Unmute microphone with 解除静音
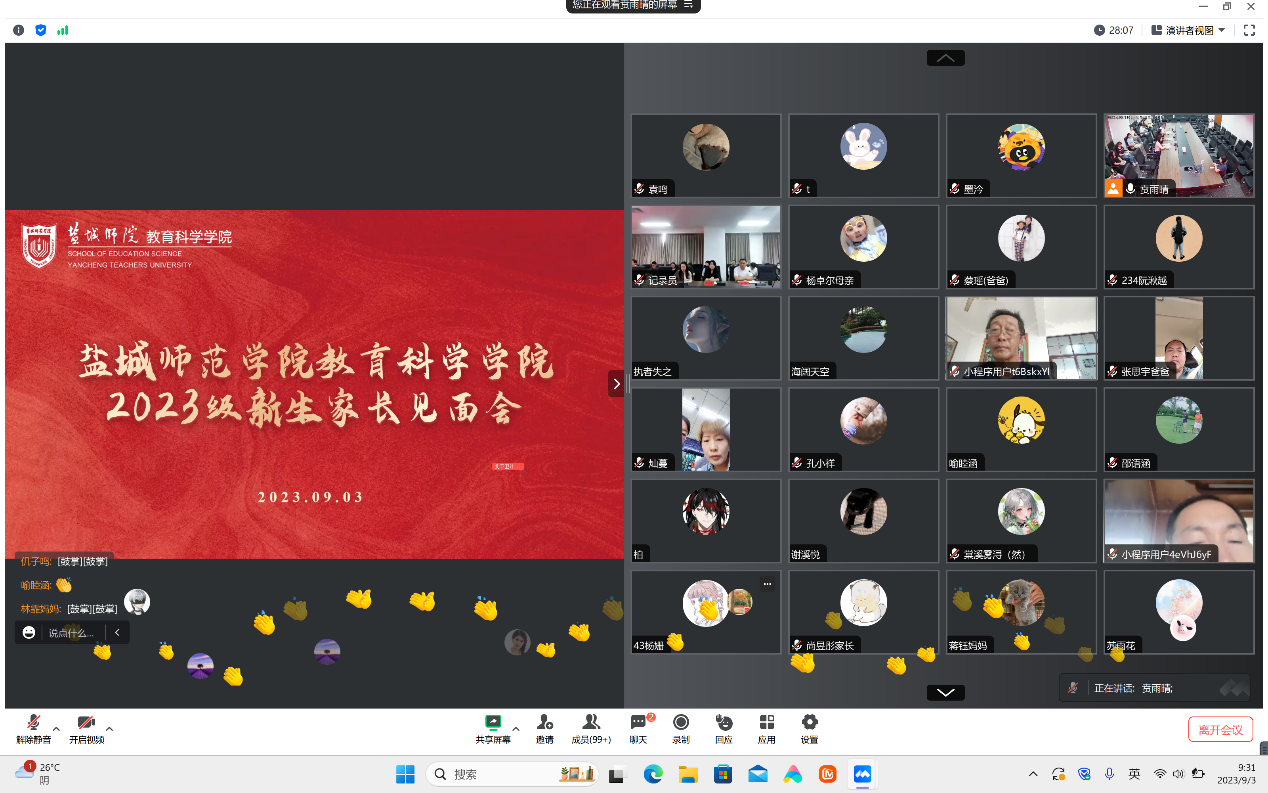Image resolution: width=1268 pixels, height=793 pixels. [x=32, y=728]
